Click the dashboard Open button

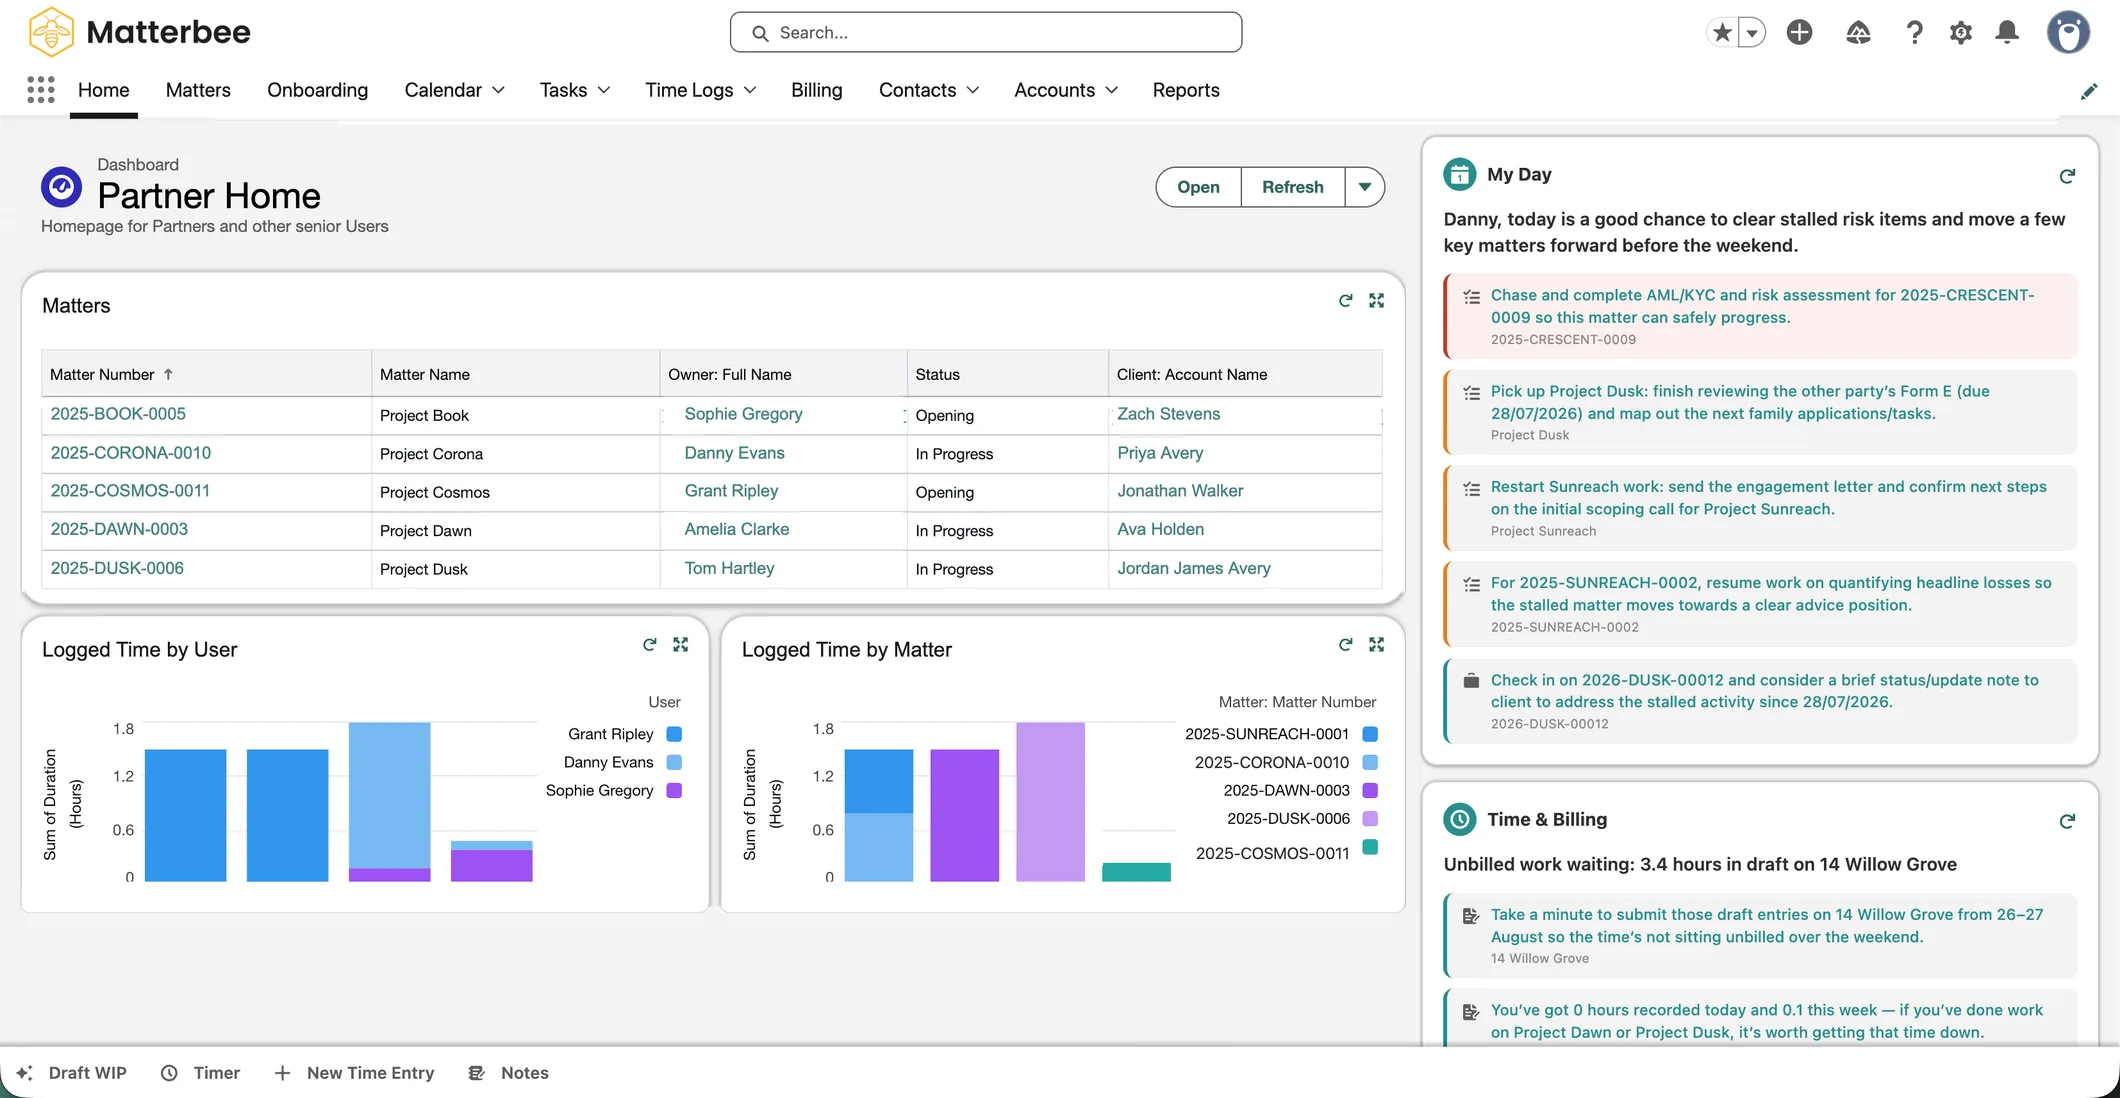pyautogui.click(x=1198, y=187)
